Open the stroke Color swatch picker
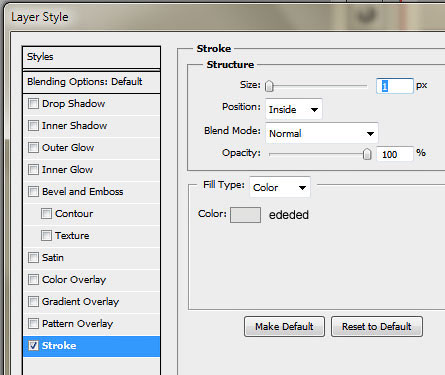 tap(245, 215)
